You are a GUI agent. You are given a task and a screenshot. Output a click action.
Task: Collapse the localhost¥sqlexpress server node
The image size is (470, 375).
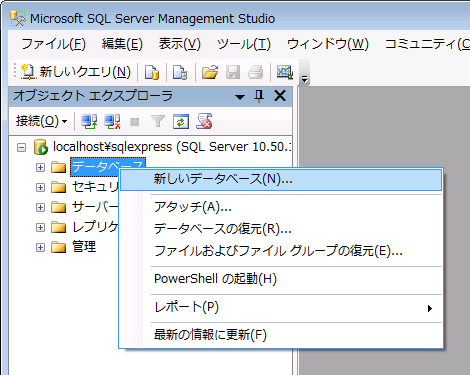pos(21,147)
